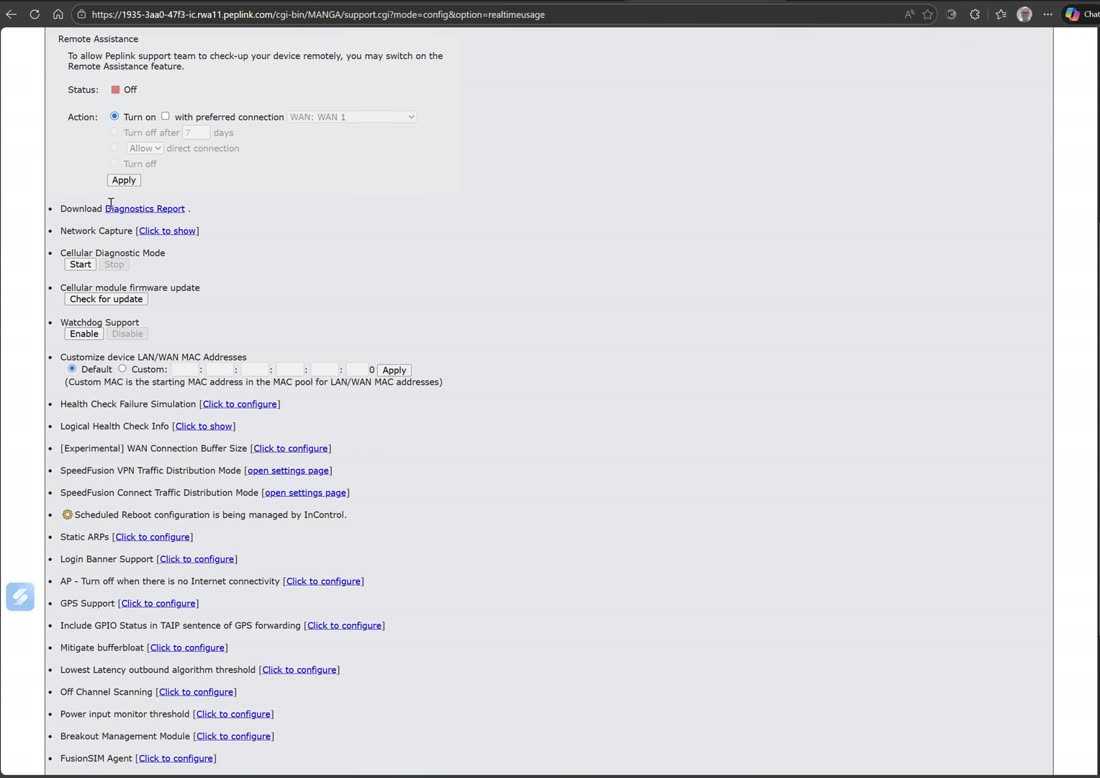This screenshot has height=778, width=1100.
Task: Show Logical Health Check Info
Action: point(203,426)
